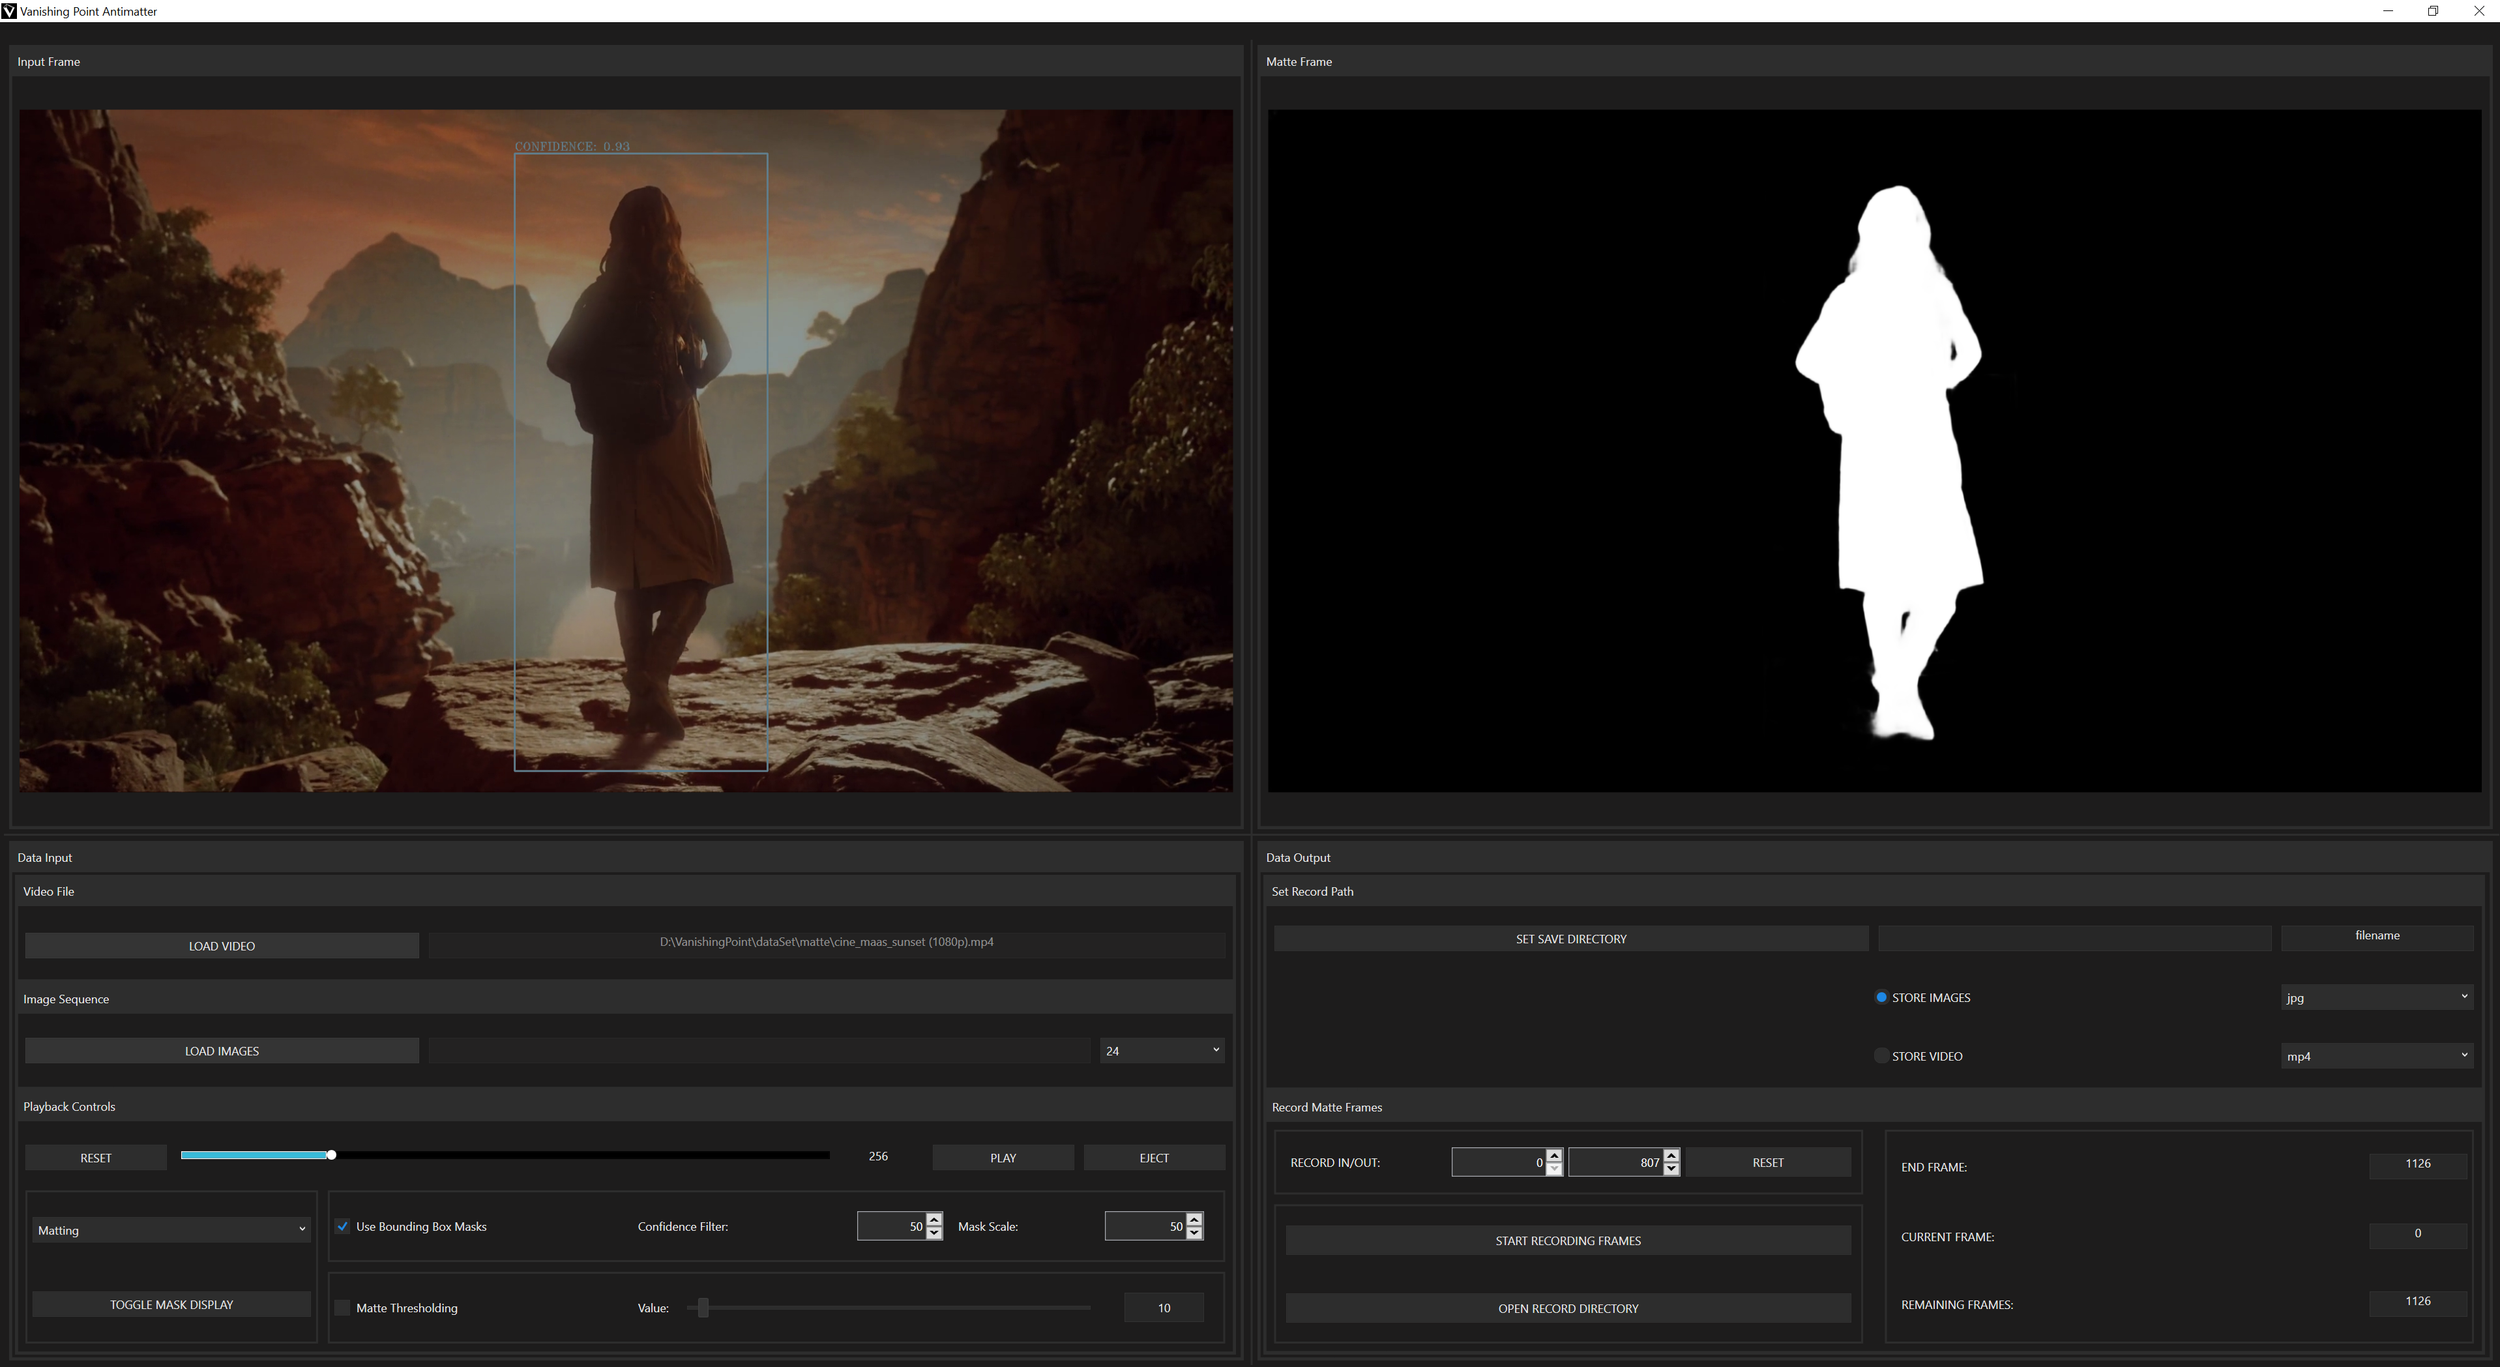Select the STORE VIDEO radio button
This screenshot has height=1367, width=2500.
1881,1056
